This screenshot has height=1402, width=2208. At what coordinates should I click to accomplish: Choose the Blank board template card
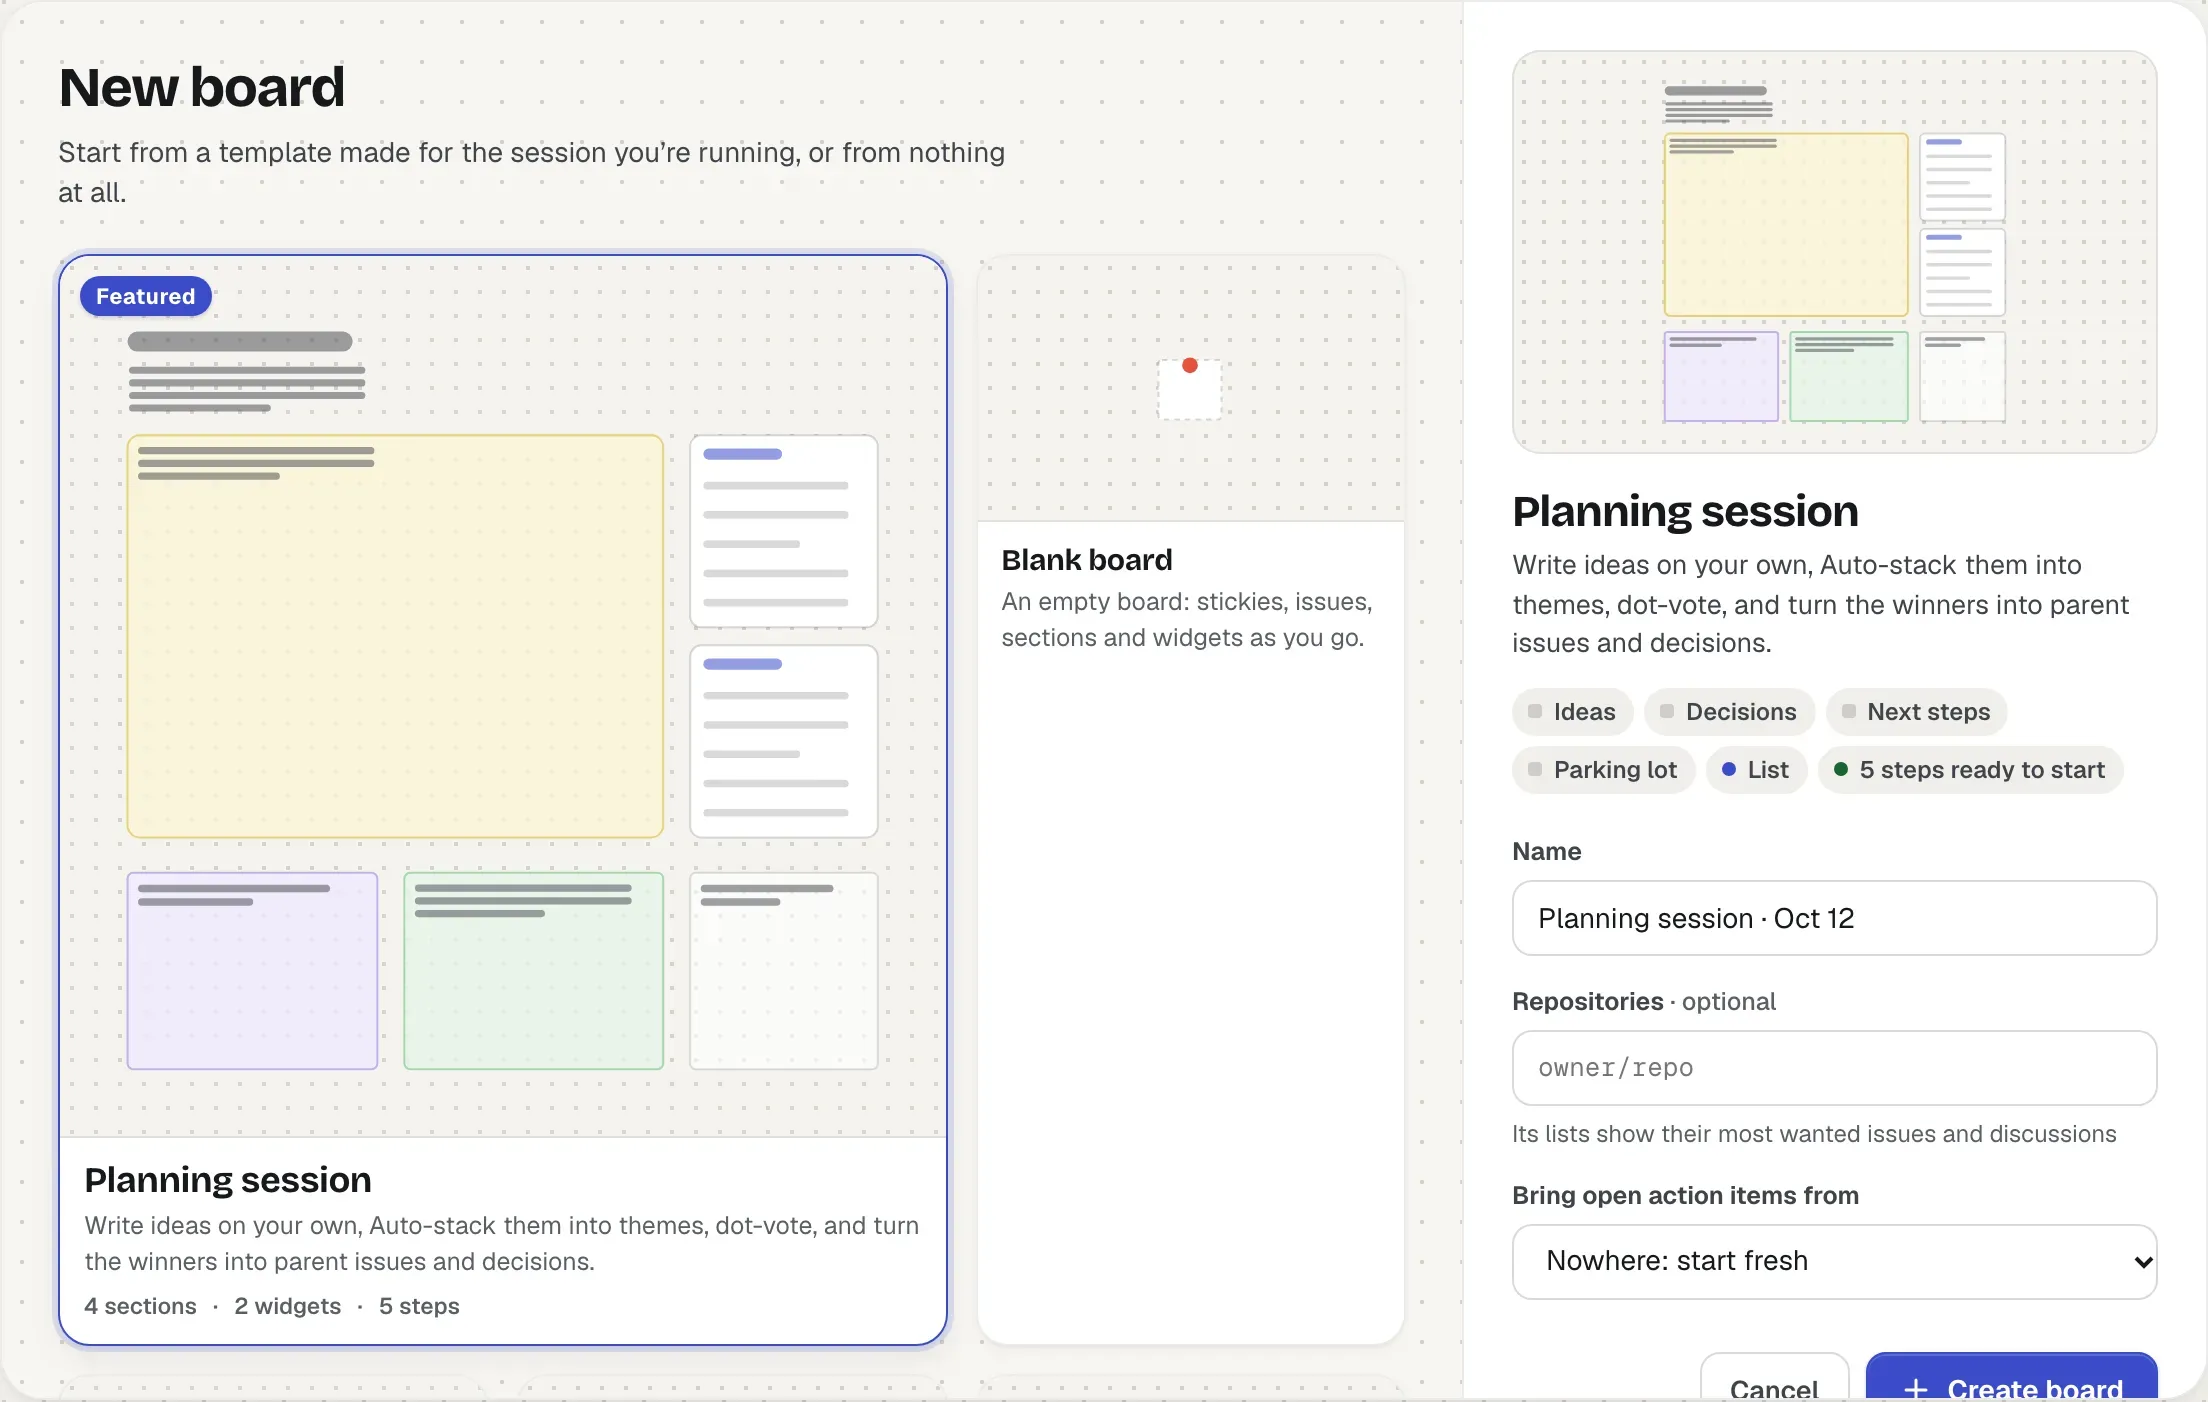pyautogui.click(x=1190, y=800)
